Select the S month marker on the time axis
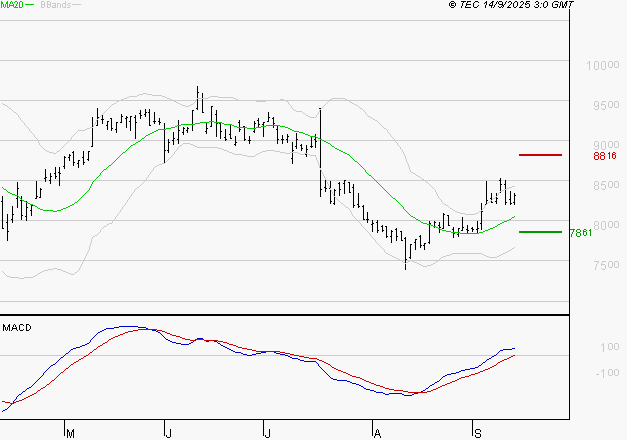Screen dimensions: 627x440 point(477,432)
